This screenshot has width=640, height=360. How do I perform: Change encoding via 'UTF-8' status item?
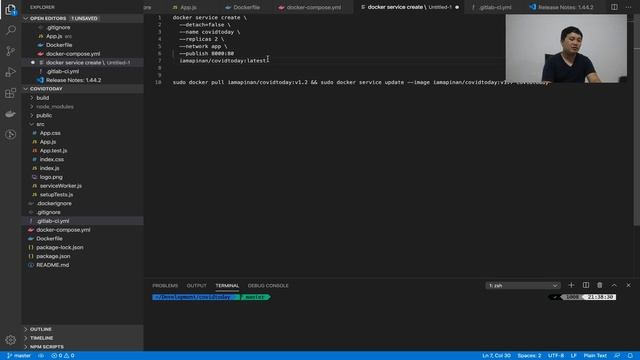[x=556, y=356]
